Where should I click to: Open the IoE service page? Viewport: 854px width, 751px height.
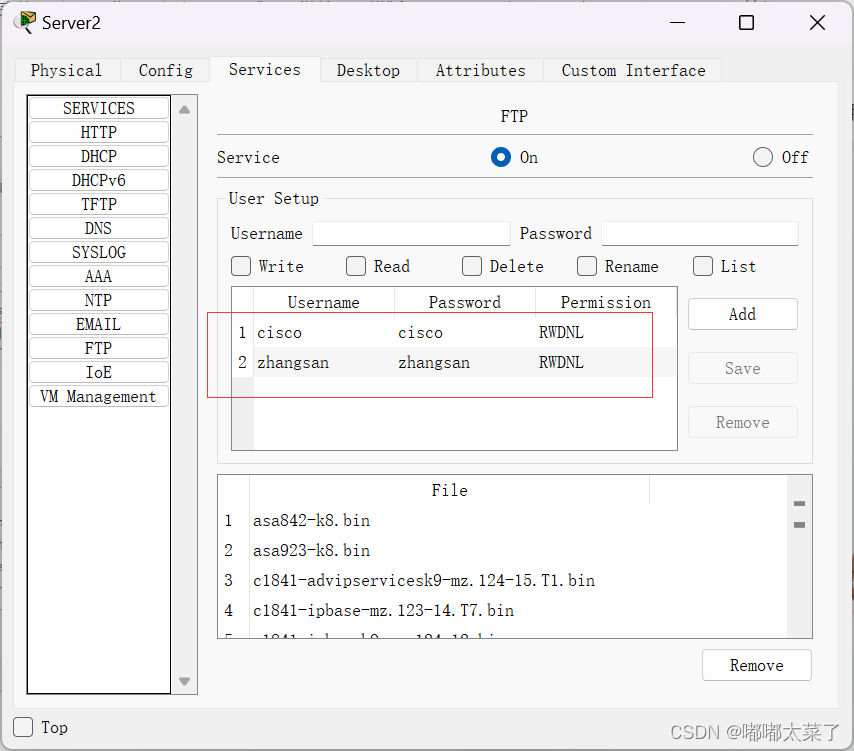(x=99, y=372)
